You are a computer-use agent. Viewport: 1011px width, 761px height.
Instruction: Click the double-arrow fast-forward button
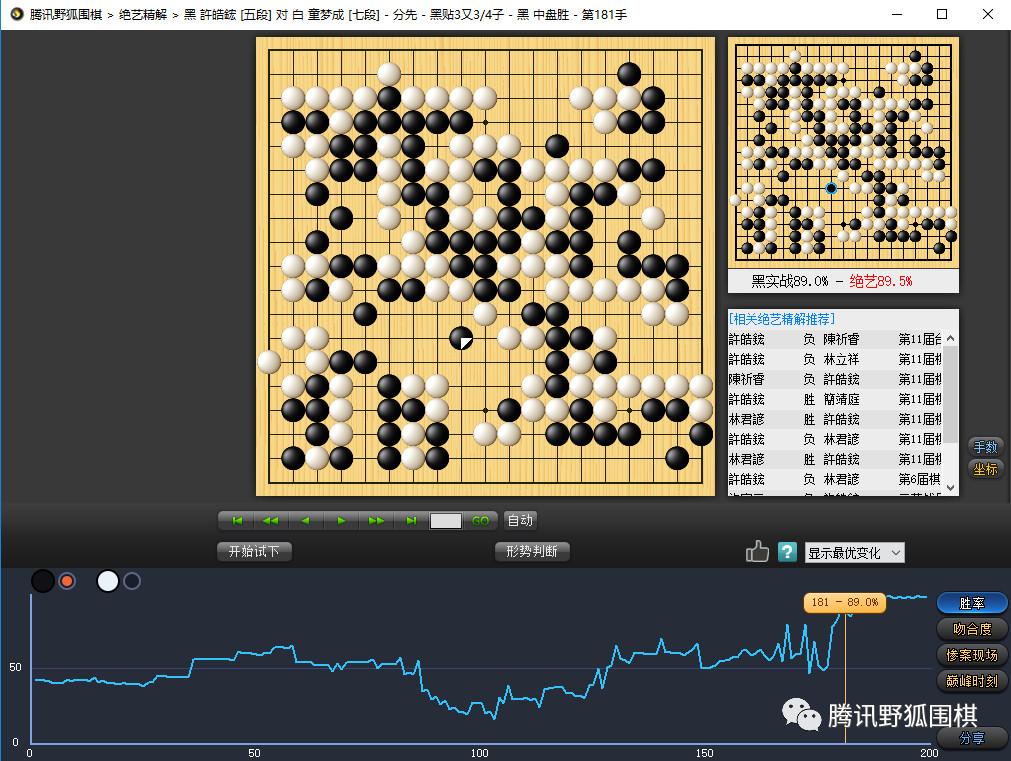(376, 520)
